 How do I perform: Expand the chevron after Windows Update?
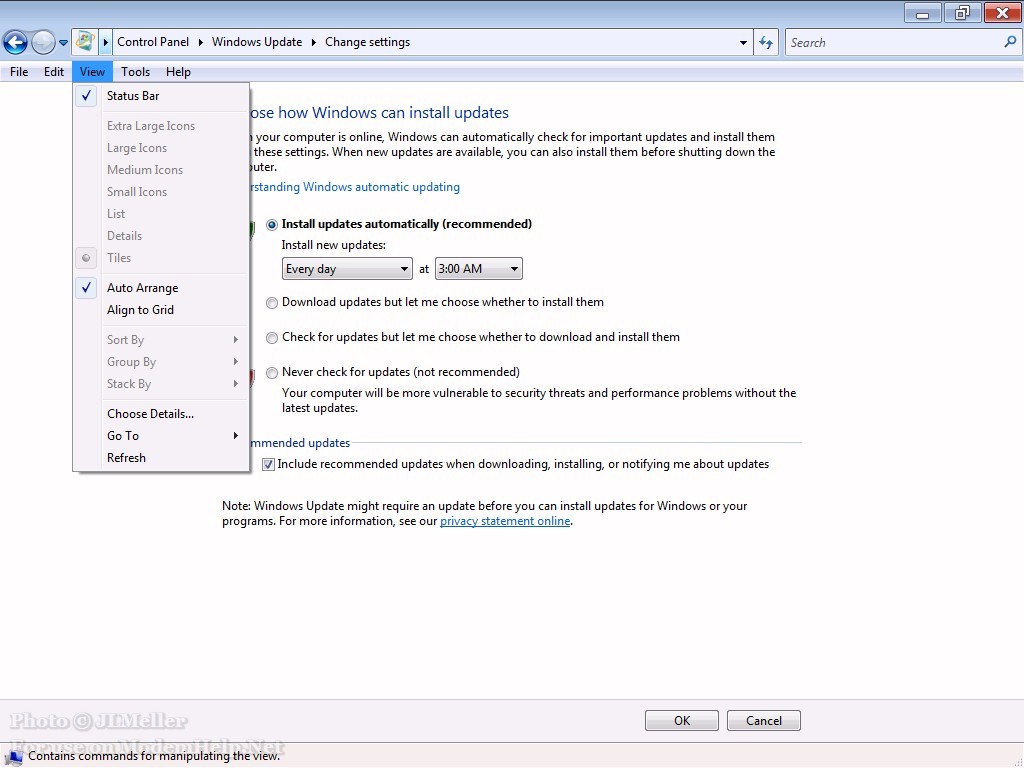(x=313, y=42)
